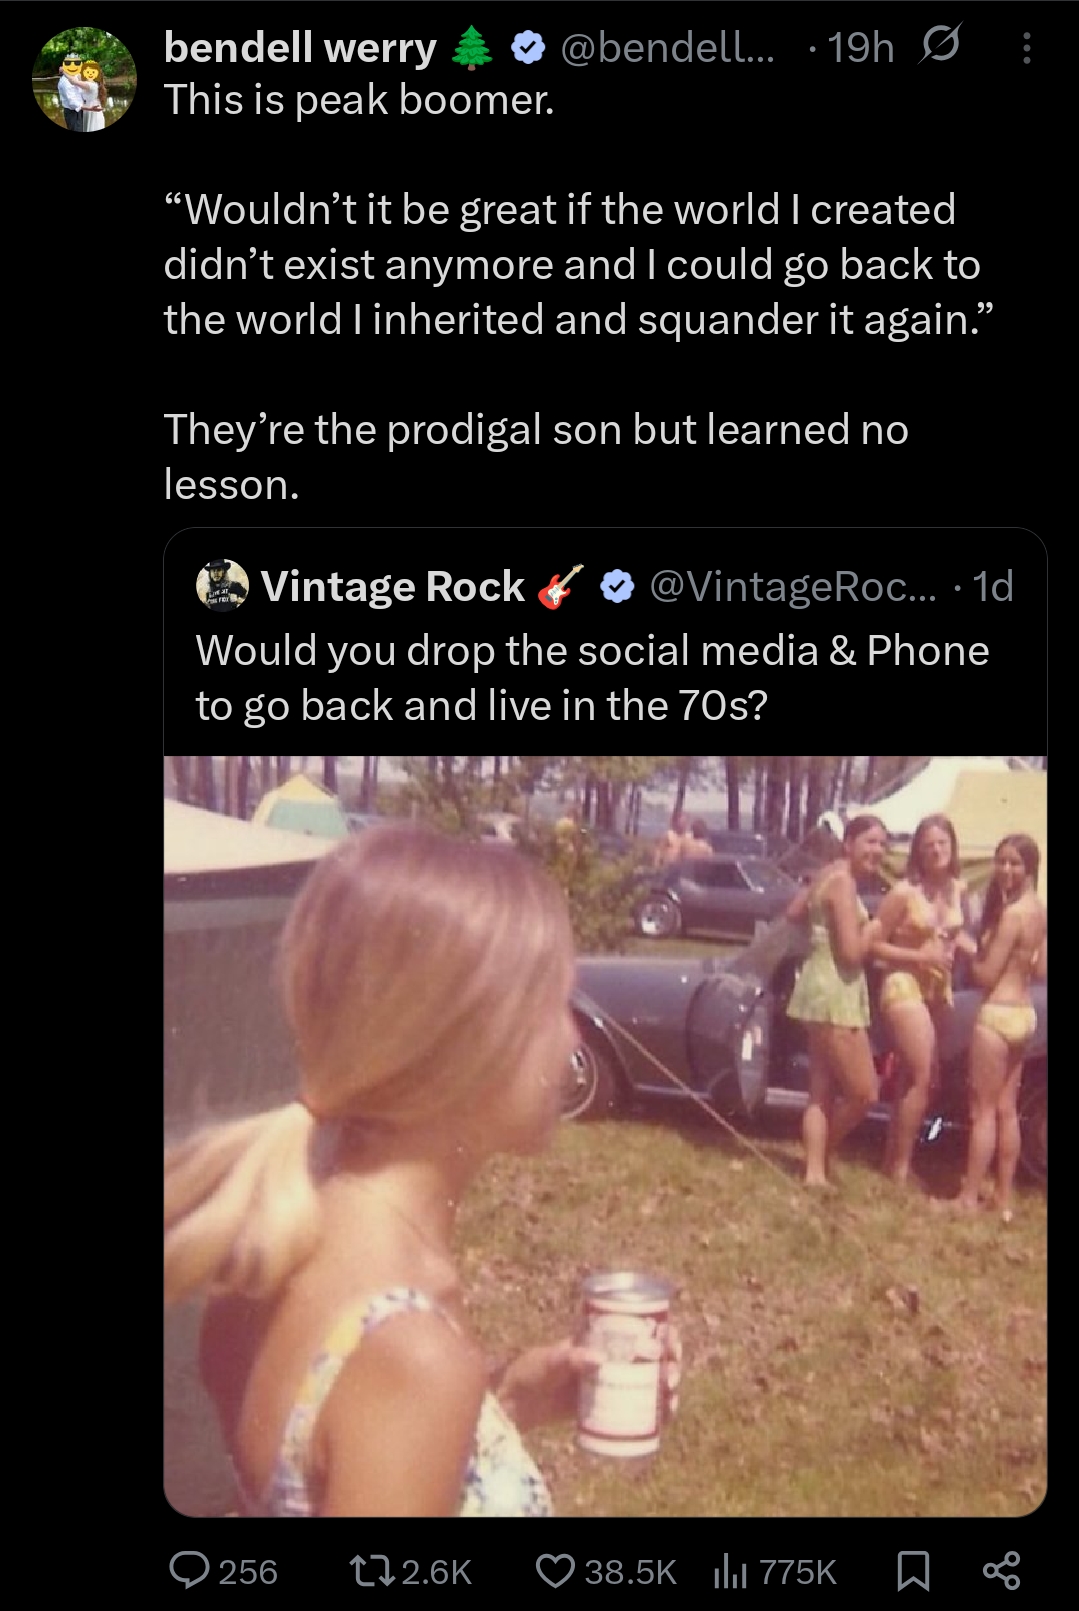Open Grok slash-circle icon near timestamp
The image size is (1079, 1611).
coord(939,46)
